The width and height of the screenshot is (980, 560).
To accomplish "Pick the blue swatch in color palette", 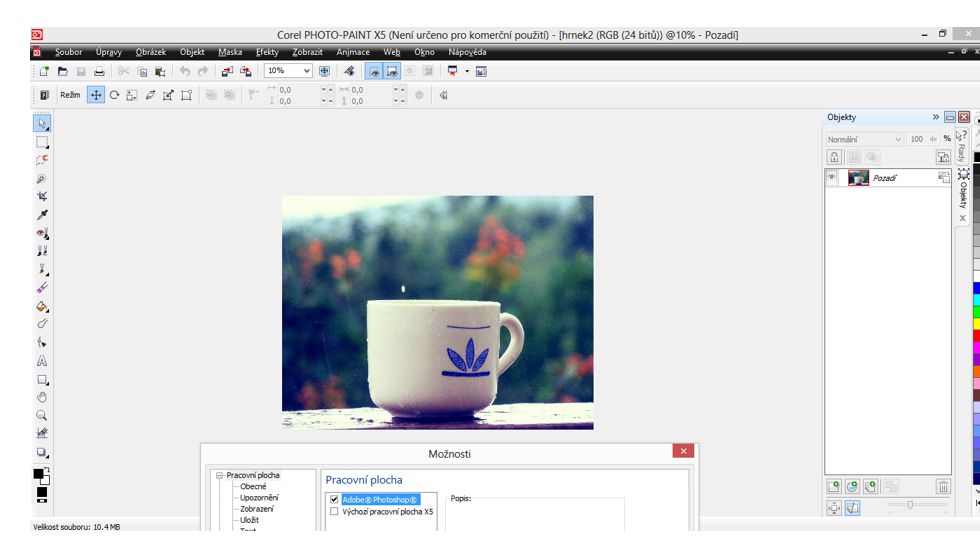I will (x=976, y=288).
